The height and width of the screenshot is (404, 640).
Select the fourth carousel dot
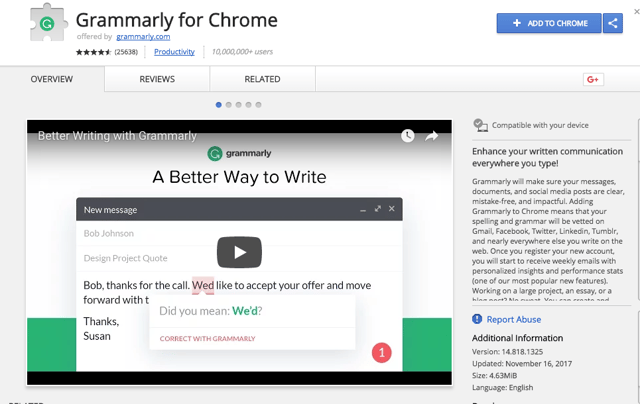click(x=248, y=105)
